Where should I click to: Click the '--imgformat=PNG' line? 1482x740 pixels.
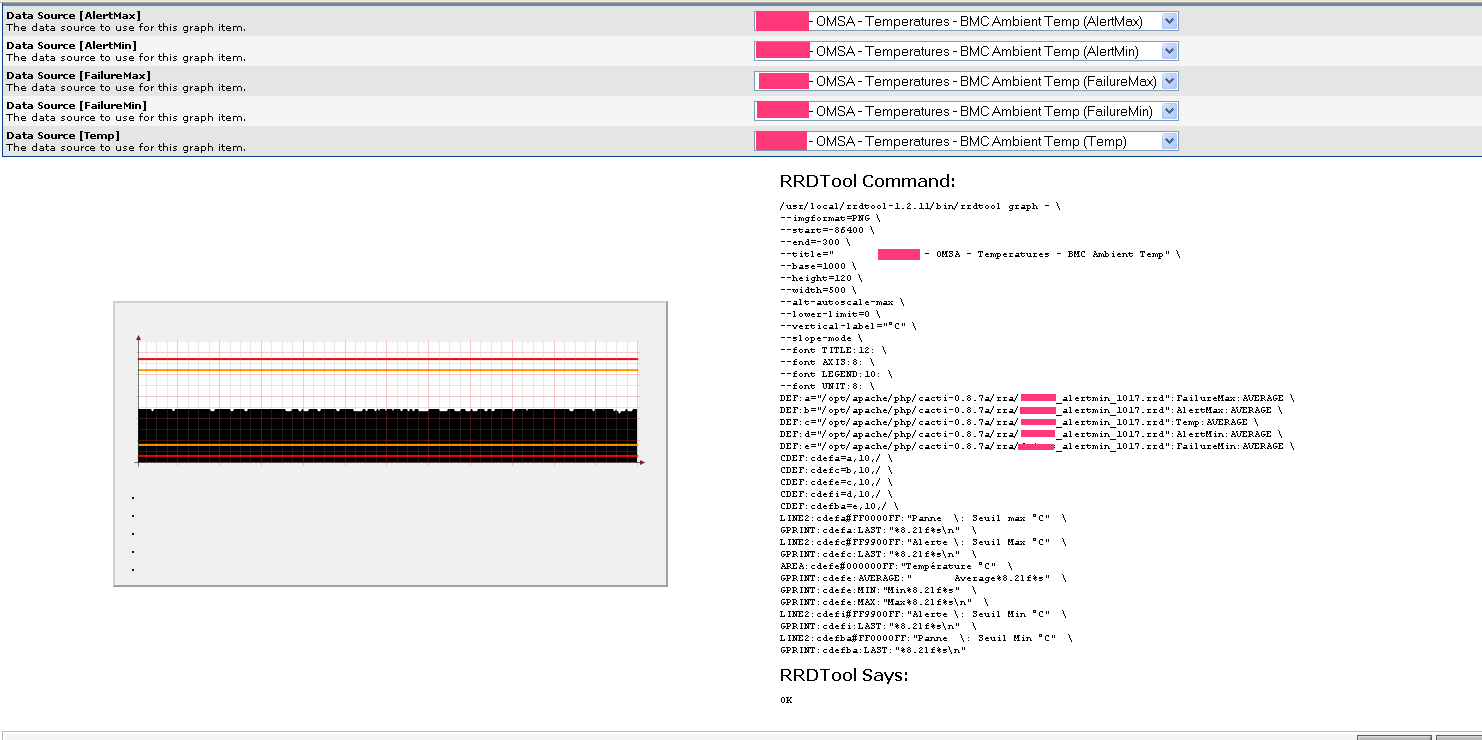pyautogui.click(x=830, y=218)
